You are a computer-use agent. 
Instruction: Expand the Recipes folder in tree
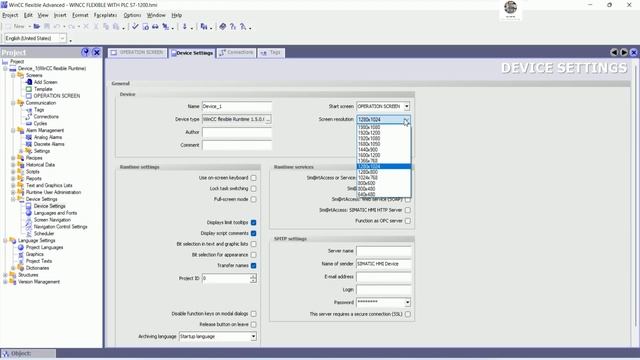(x=13, y=158)
